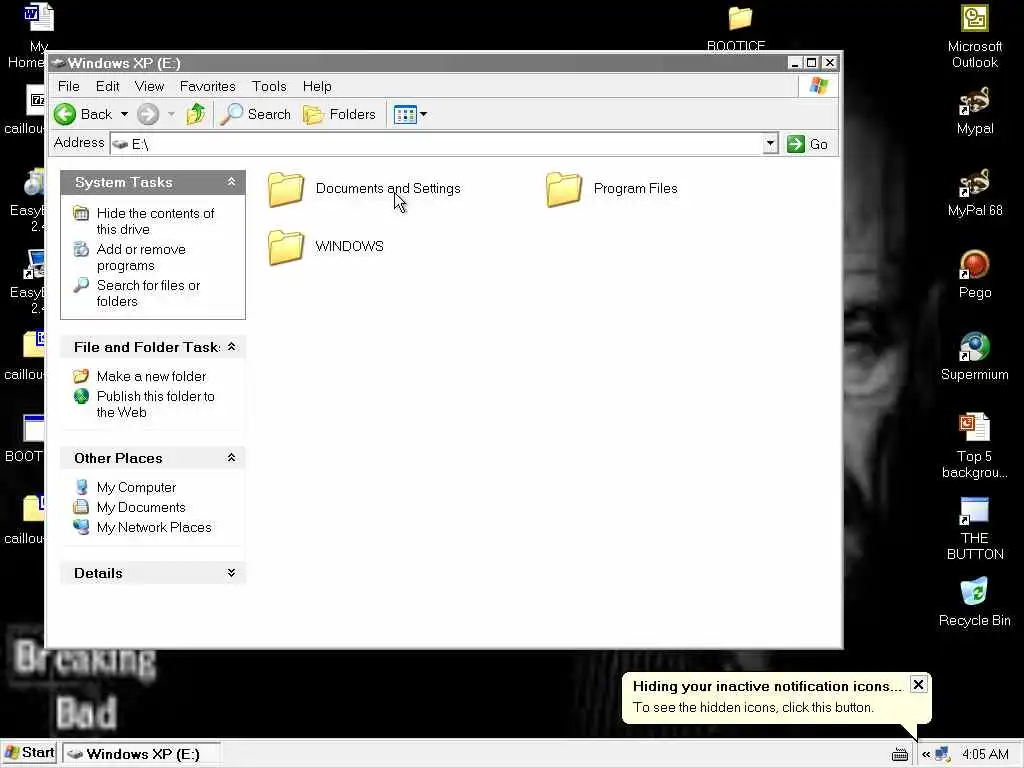Image resolution: width=1024 pixels, height=768 pixels.
Task: Go to My Network Places link
Action: (154, 527)
